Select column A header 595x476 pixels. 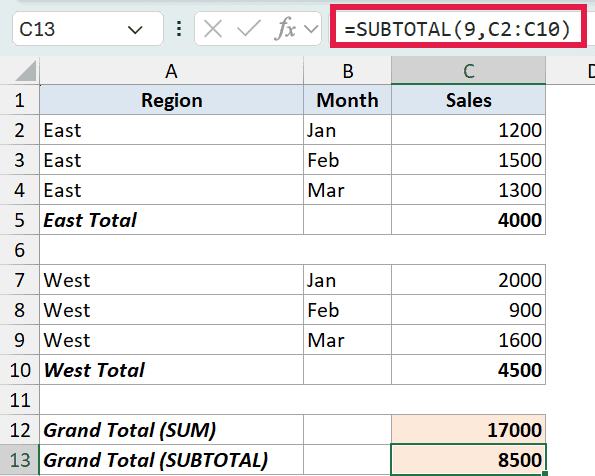172,71
